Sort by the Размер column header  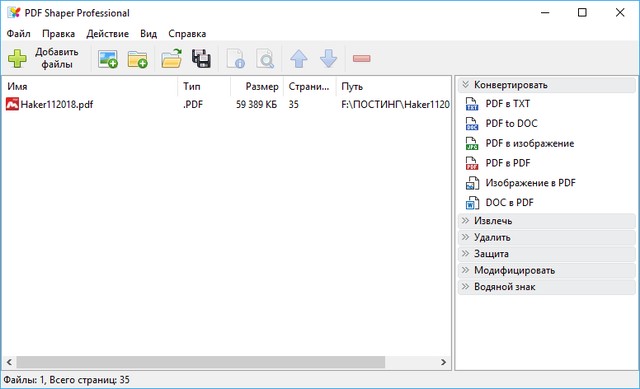(257, 87)
